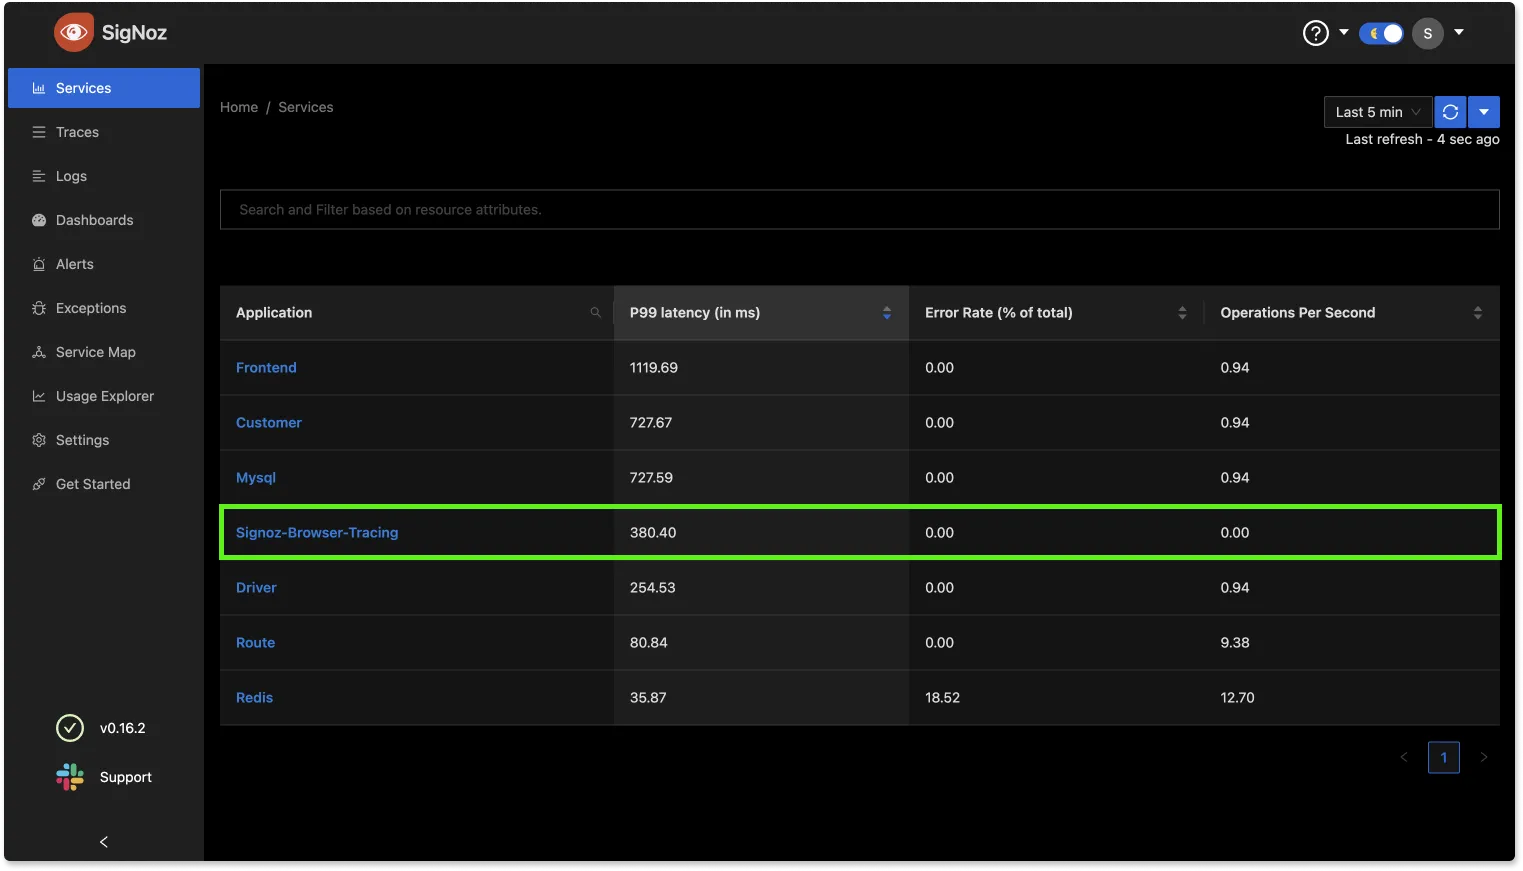Open the user account dropdown arrow
This screenshot has width=1523, height=871.
point(1459,33)
